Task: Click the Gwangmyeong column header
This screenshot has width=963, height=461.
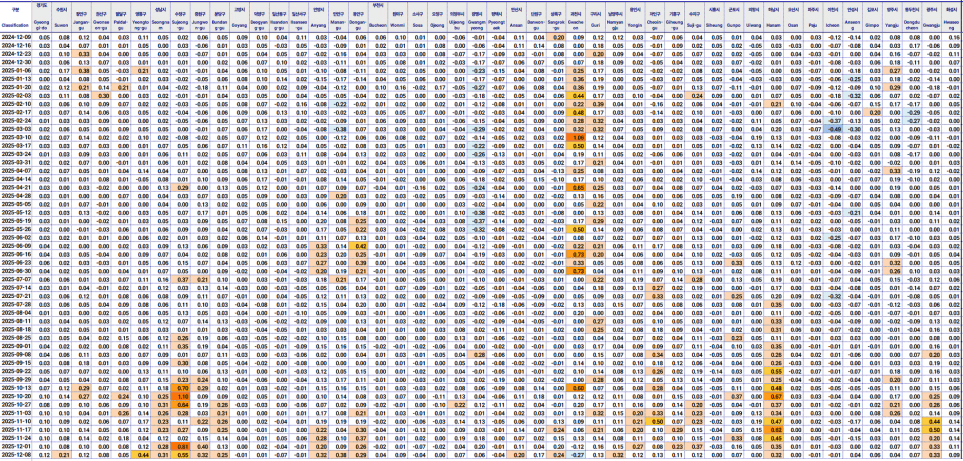Action: click(478, 18)
